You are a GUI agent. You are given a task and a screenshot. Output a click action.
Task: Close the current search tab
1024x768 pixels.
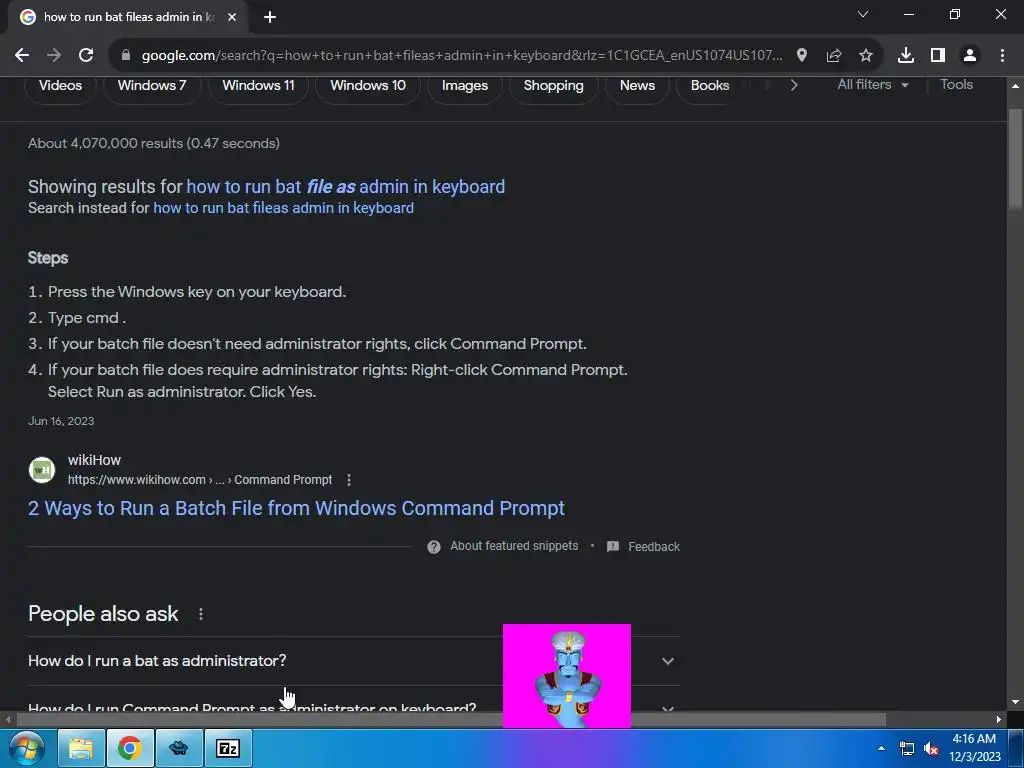(232, 17)
